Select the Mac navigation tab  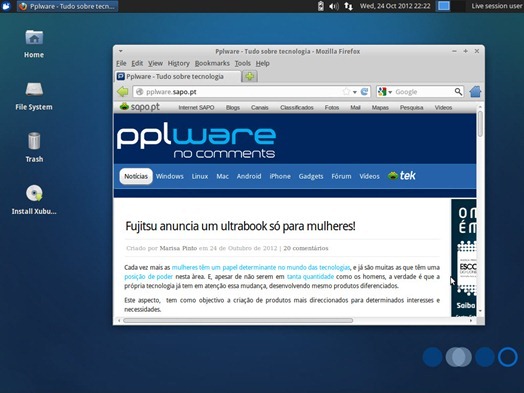click(223, 176)
